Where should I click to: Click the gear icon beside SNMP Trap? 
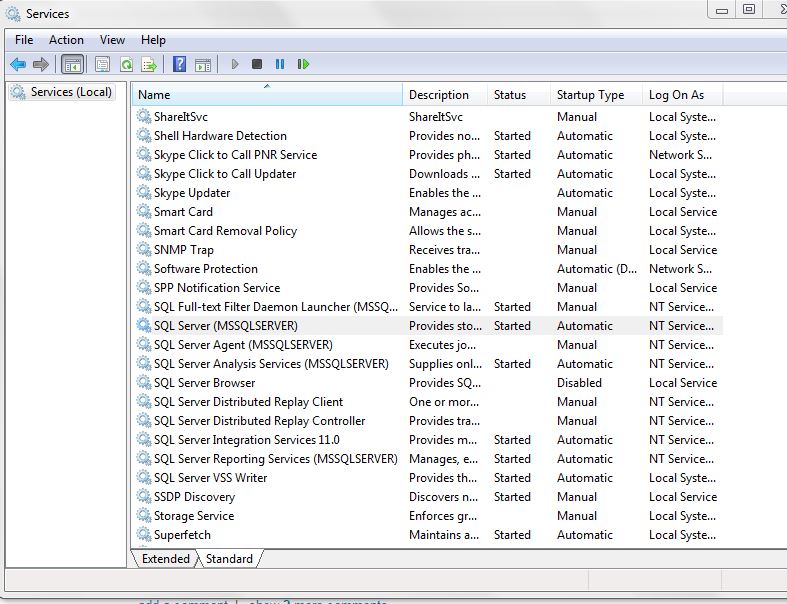(144, 250)
